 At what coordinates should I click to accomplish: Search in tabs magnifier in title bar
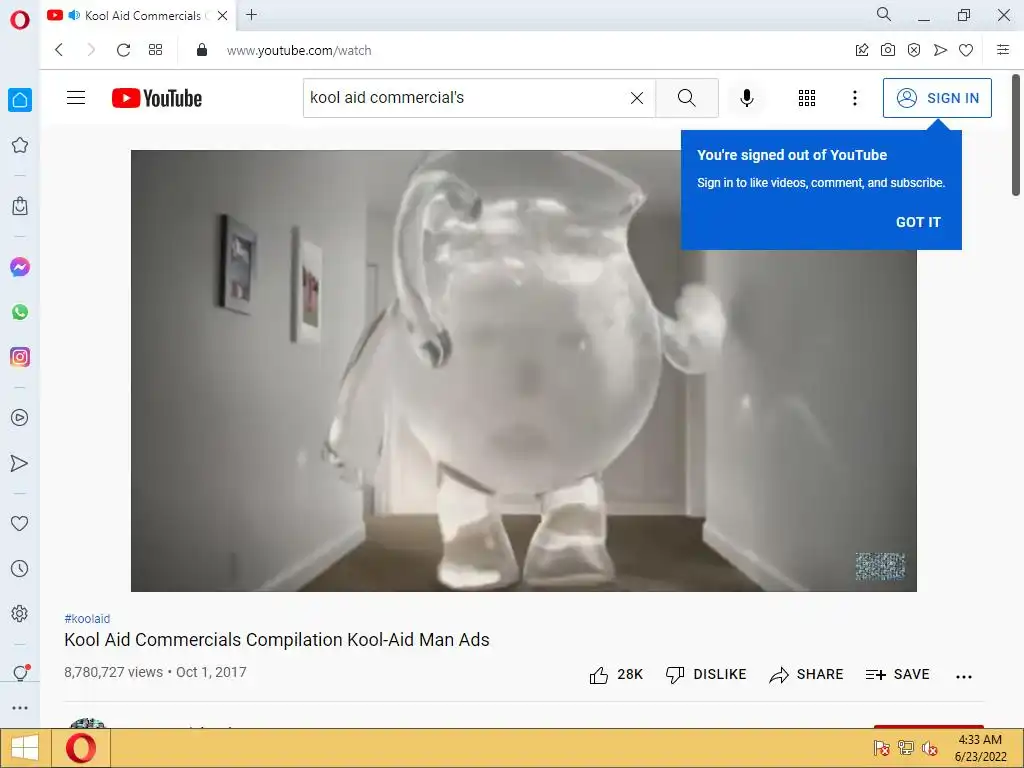point(884,14)
